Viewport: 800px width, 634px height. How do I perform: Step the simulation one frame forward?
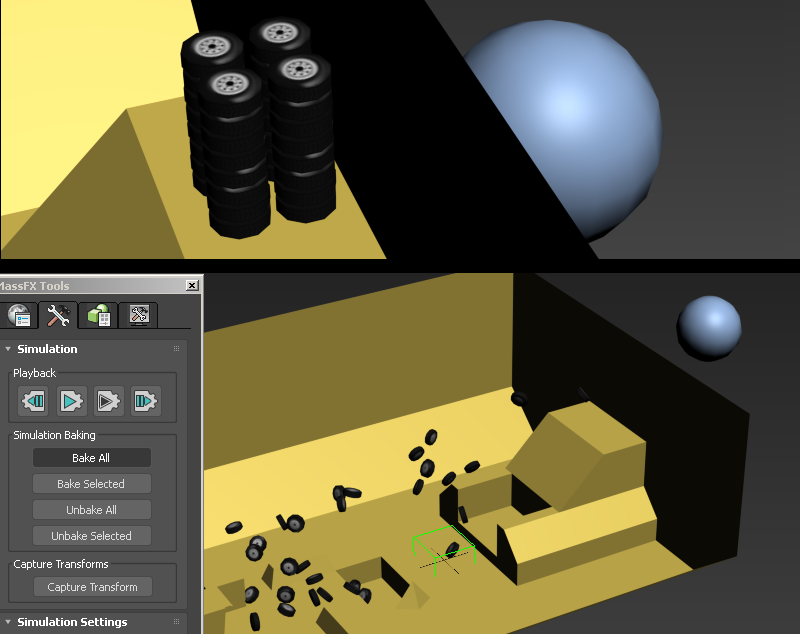coord(145,401)
